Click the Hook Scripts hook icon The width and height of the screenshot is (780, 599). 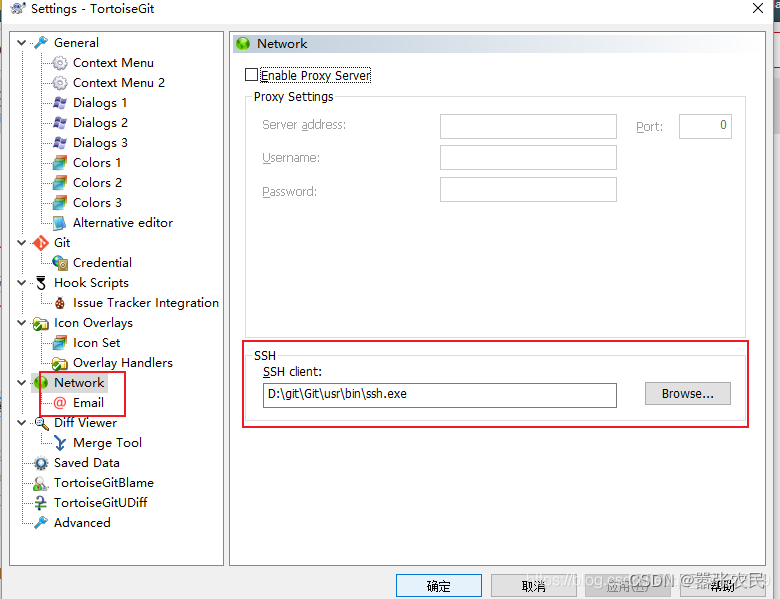tap(41, 283)
